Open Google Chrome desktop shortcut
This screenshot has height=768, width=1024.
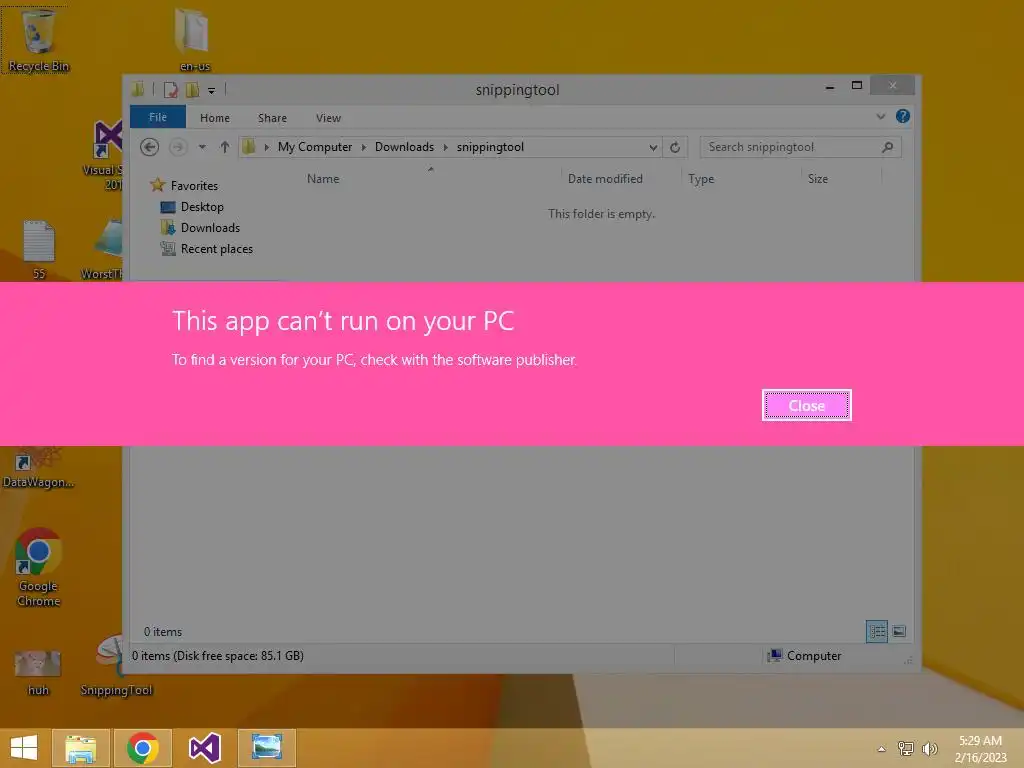(x=38, y=567)
